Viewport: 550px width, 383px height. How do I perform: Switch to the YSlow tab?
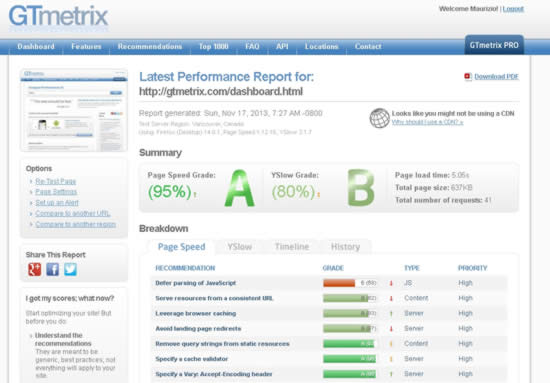coord(240,247)
